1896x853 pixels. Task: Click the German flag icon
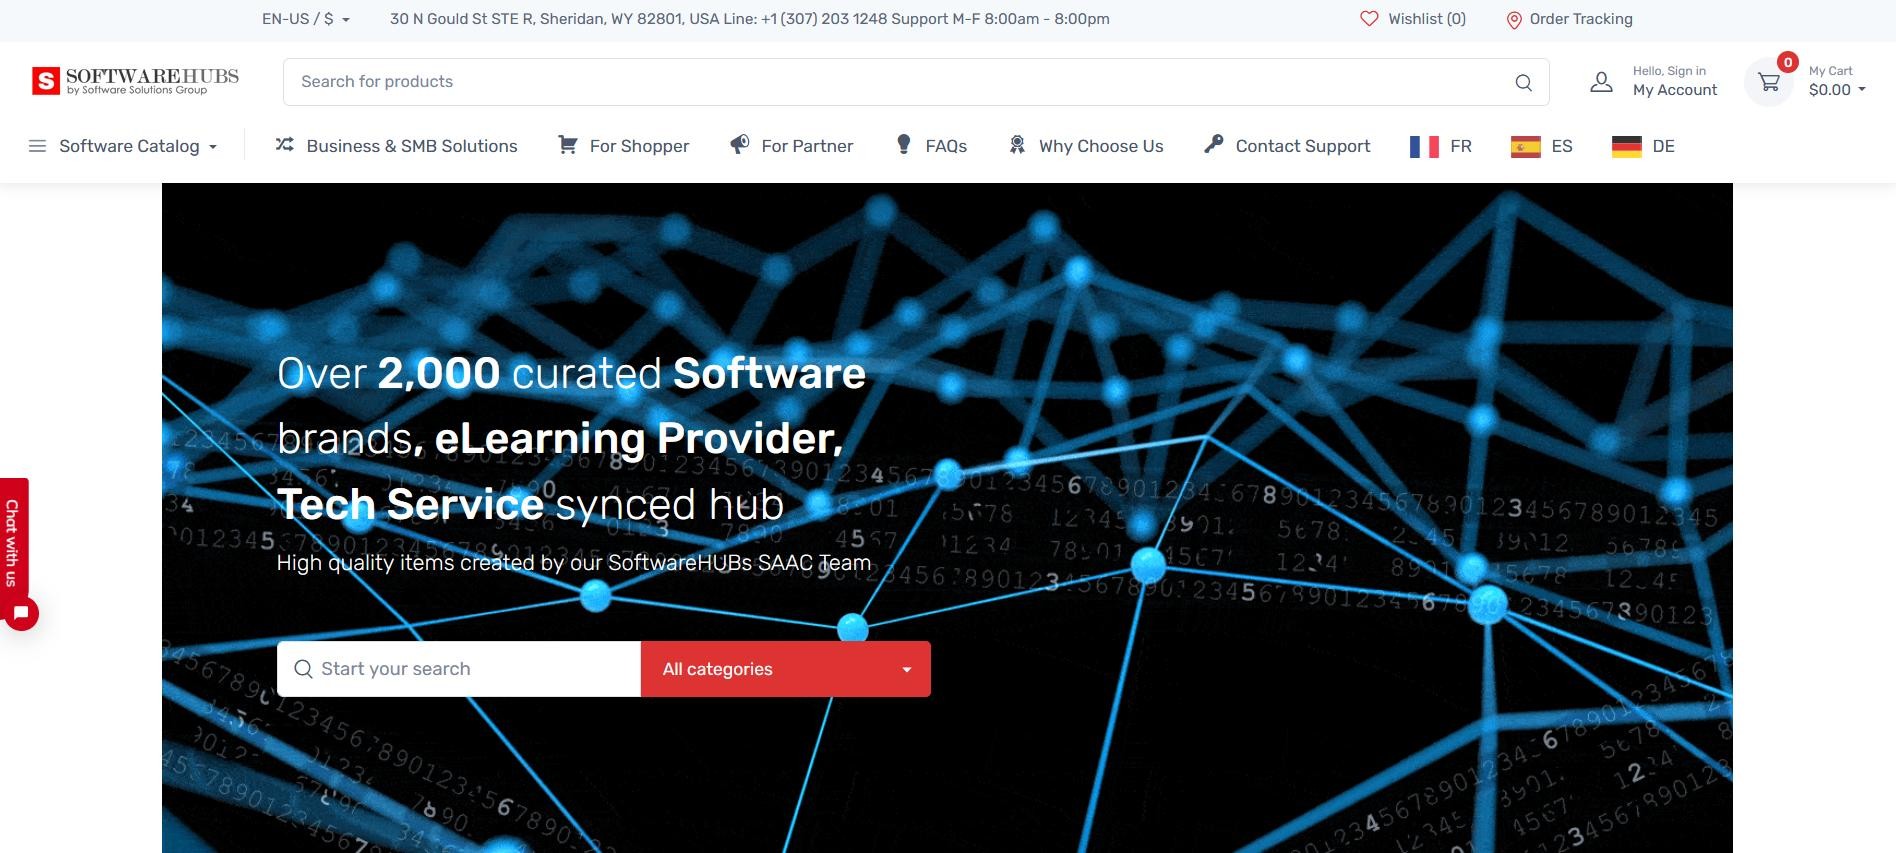(1627, 147)
